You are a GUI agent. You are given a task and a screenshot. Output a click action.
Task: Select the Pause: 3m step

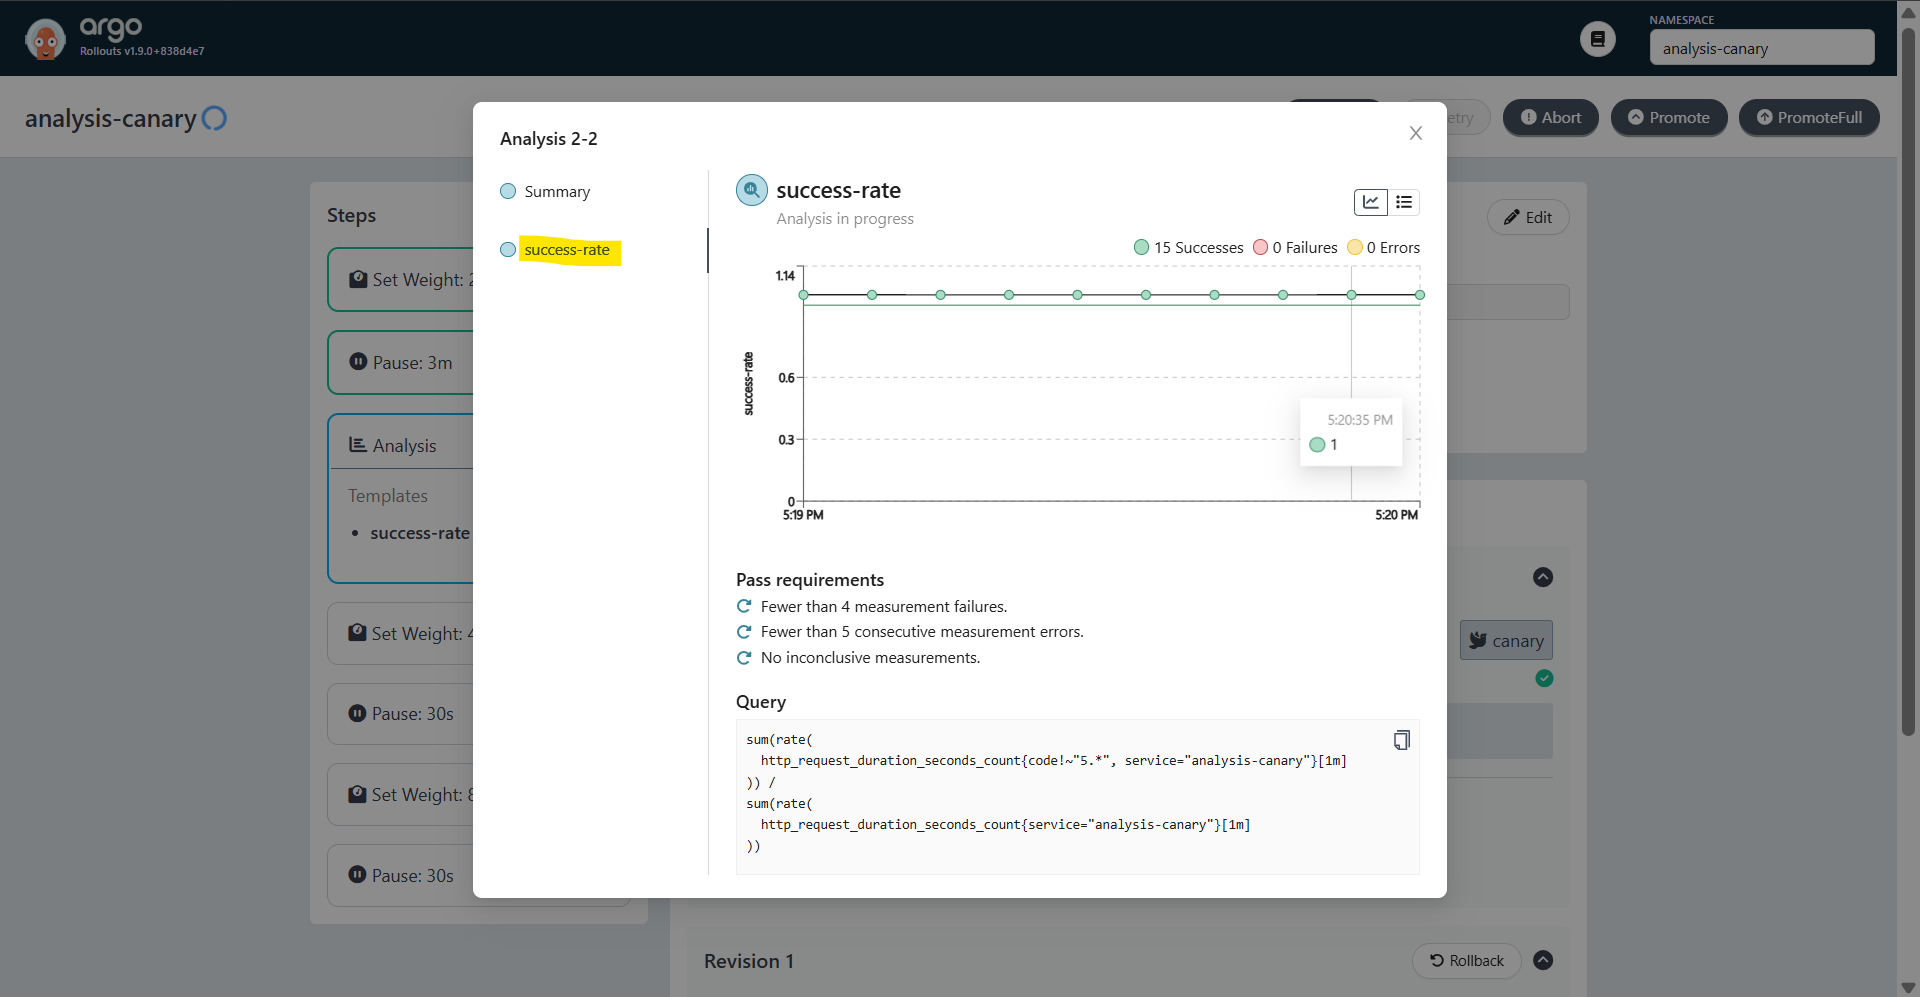[401, 362]
